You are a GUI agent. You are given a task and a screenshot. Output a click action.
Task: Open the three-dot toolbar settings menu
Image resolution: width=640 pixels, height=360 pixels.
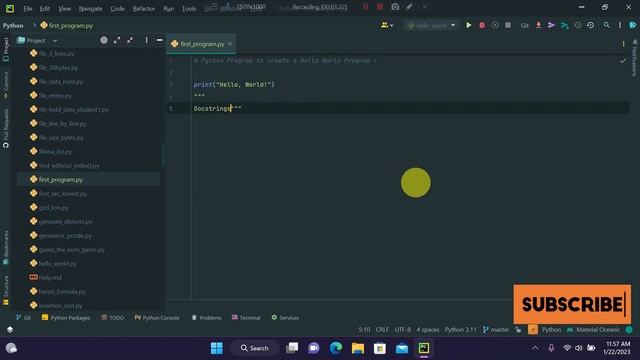coord(620,25)
